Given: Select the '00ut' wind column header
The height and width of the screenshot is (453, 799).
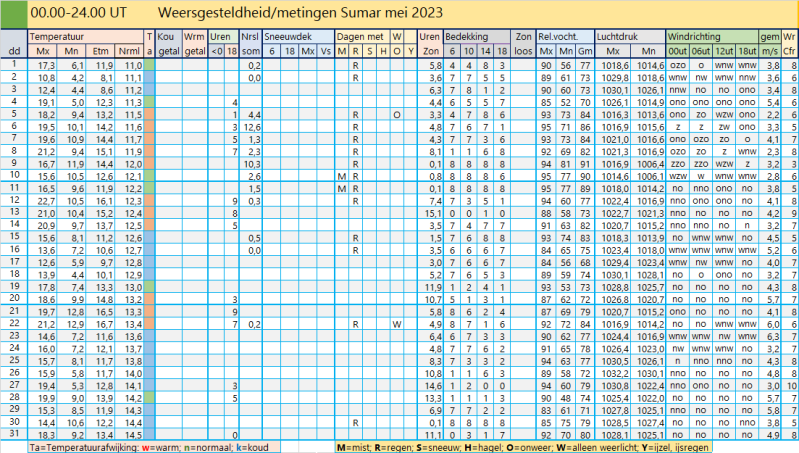Looking at the screenshot, I should coord(678,51).
